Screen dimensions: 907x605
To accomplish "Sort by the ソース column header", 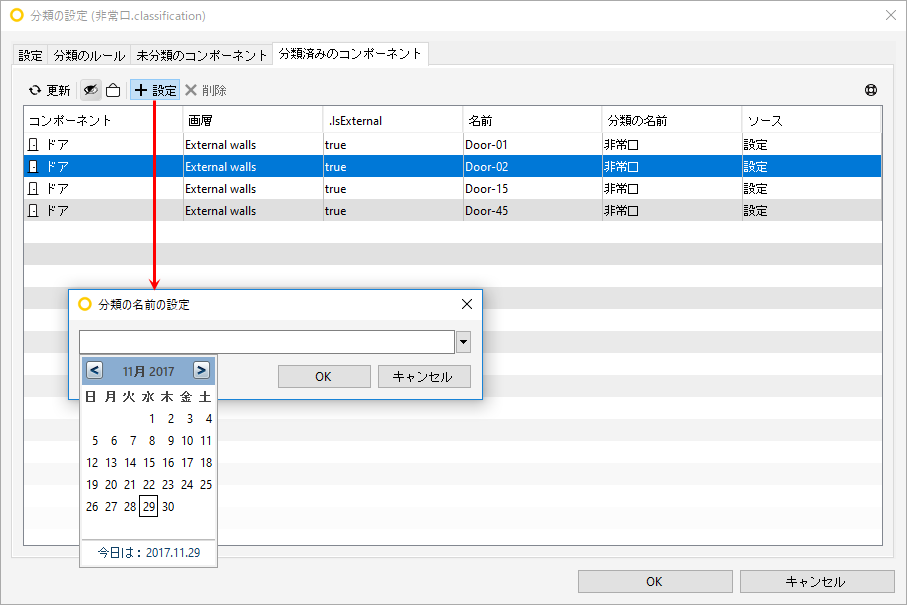I will 812,120.
